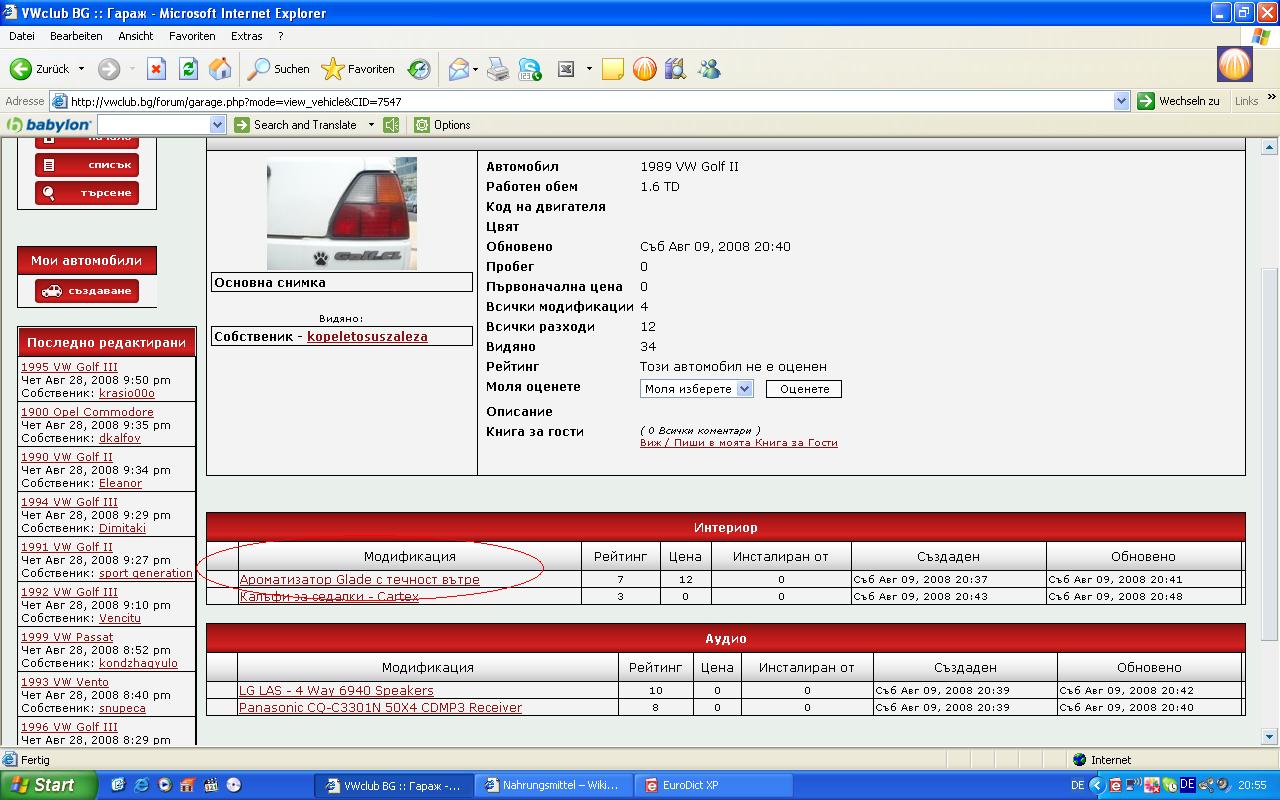
Task: Stop loading with the red X icon
Action: tap(156, 69)
